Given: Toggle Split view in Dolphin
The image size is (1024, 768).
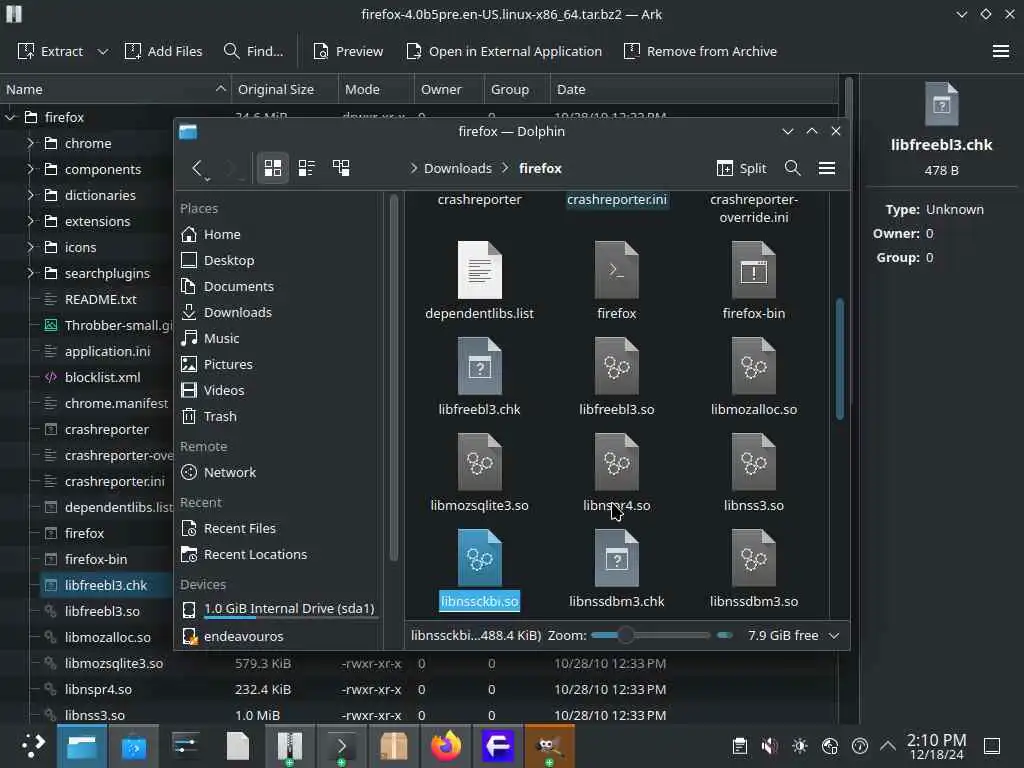Looking at the screenshot, I should pos(741,168).
